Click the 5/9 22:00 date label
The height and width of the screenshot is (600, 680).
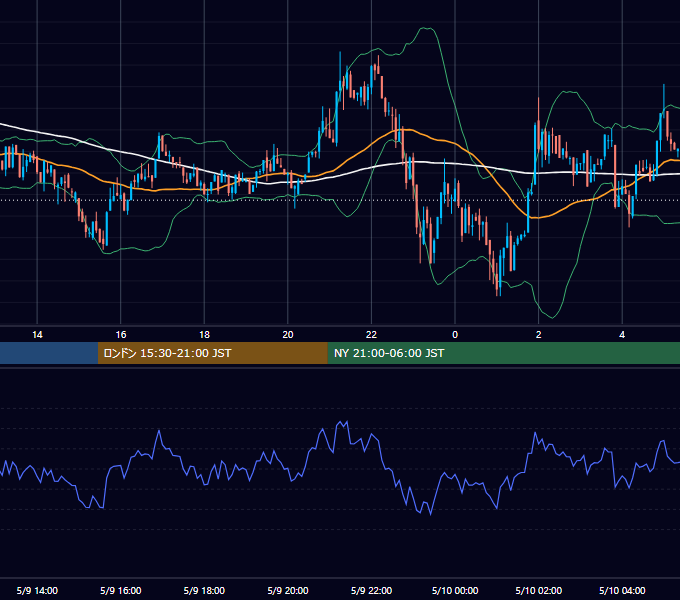point(371,590)
